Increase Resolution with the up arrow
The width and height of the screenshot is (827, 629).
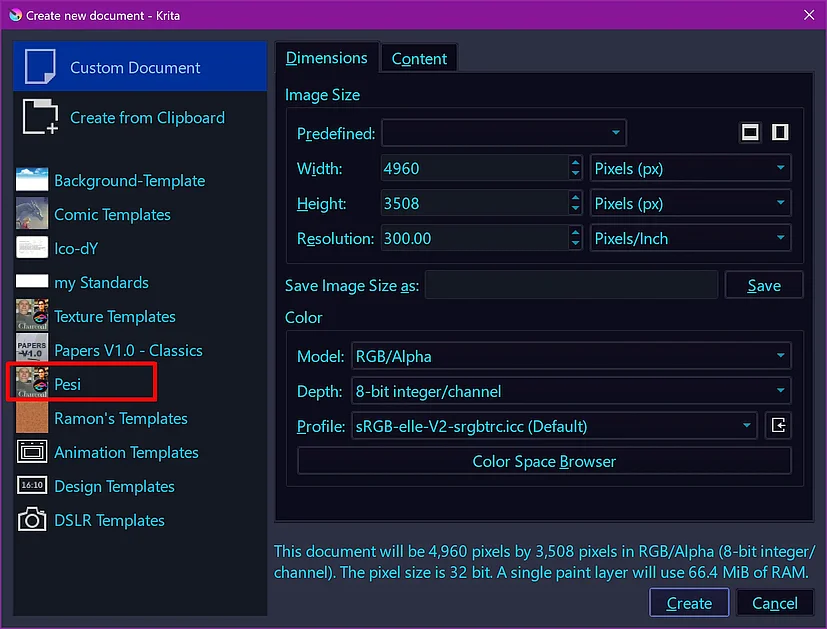pos(575,232)
